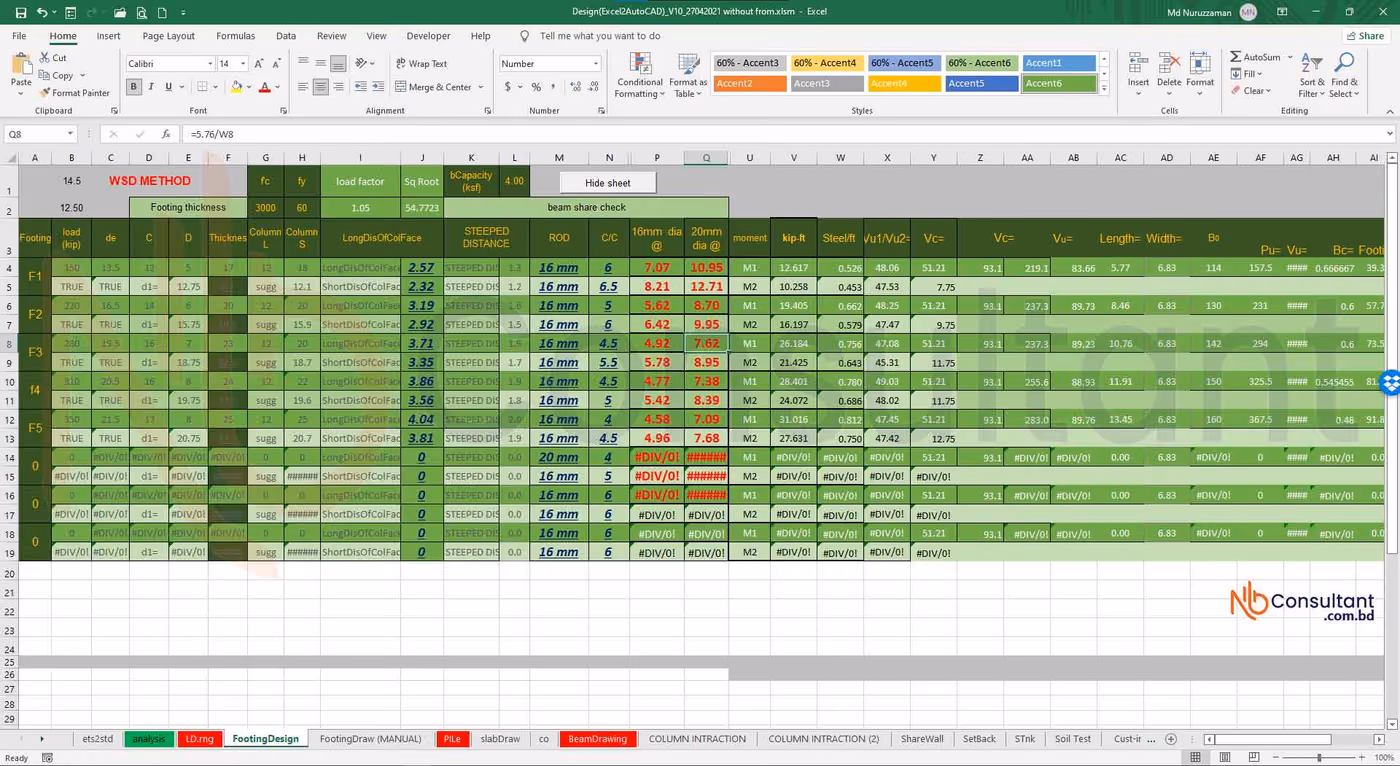The image size is (1400, 766).
Task: Open the Number format dropdown
Action: pyautogui.click(x=596, y=64)
